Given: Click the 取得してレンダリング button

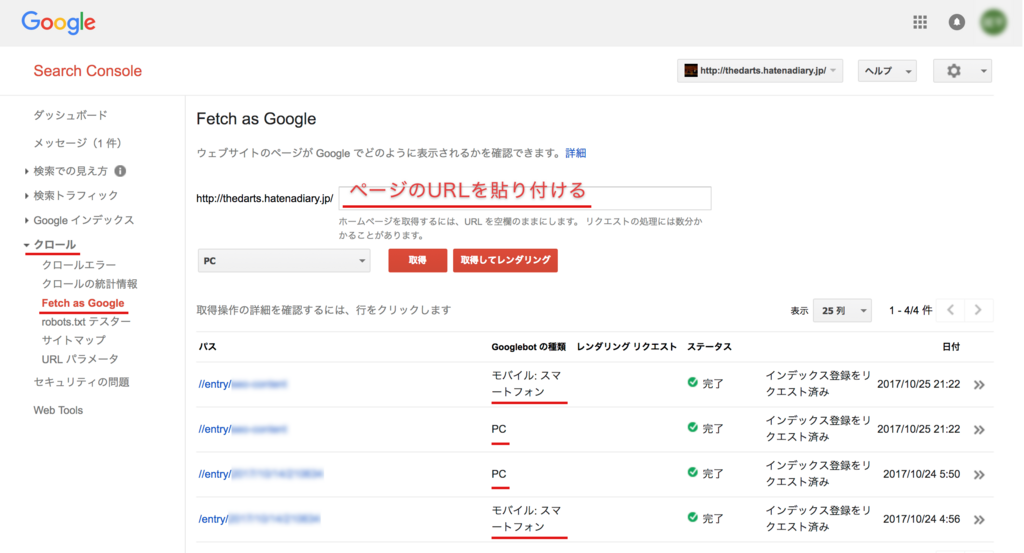Looking at the screenshot, I should click(x=505, y=260).
